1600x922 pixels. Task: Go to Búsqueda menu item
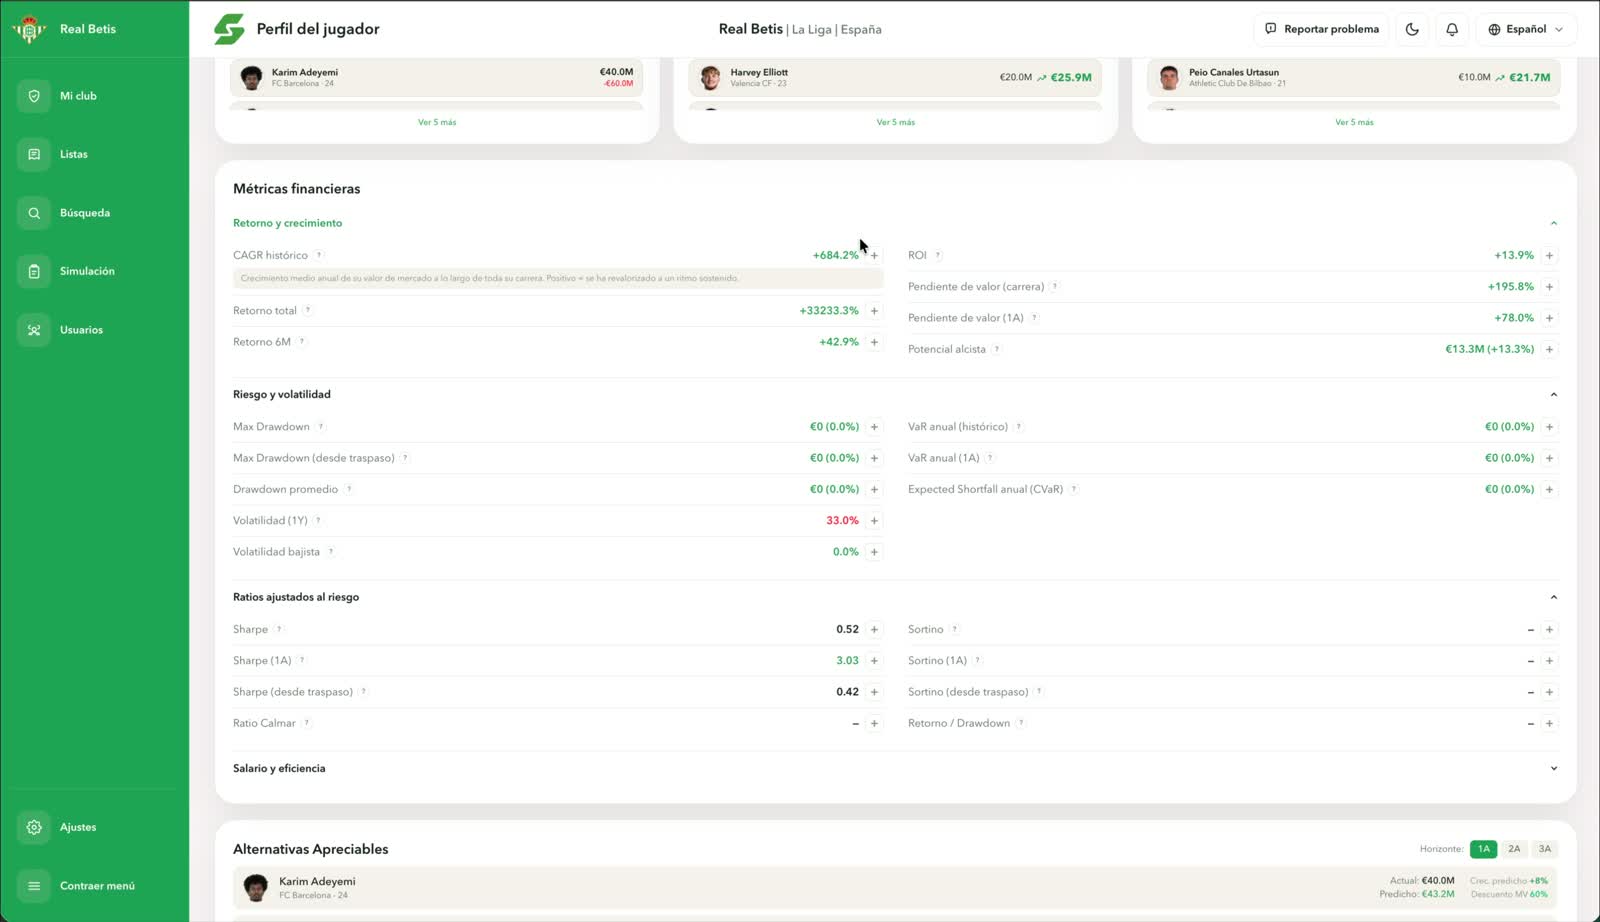[85, 213]
